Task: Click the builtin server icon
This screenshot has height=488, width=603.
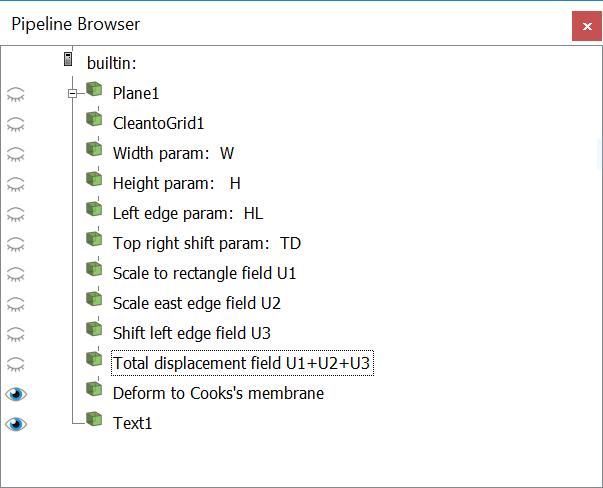Action: coord(68,60)
